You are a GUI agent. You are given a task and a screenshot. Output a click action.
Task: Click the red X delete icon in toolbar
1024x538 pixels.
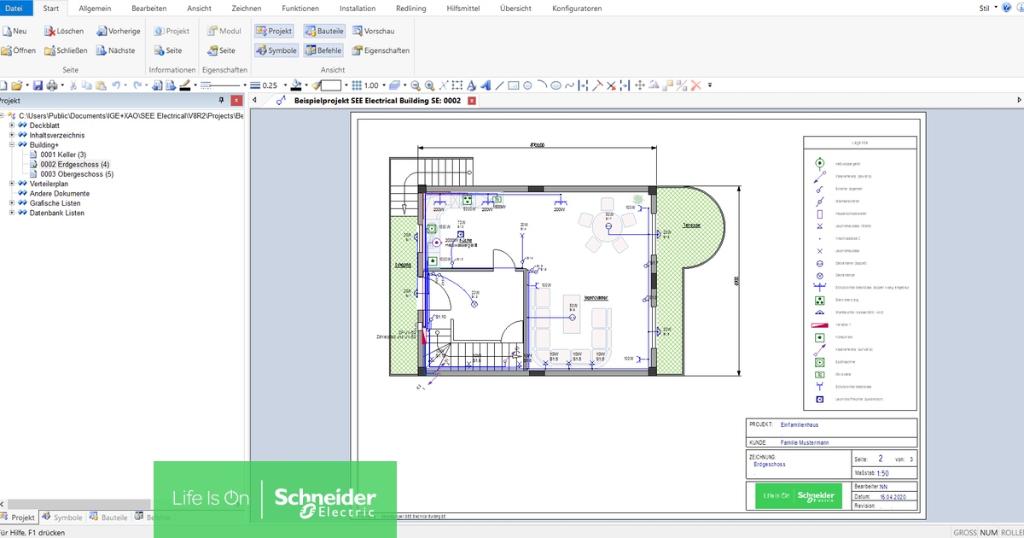(x=696, y=85)
